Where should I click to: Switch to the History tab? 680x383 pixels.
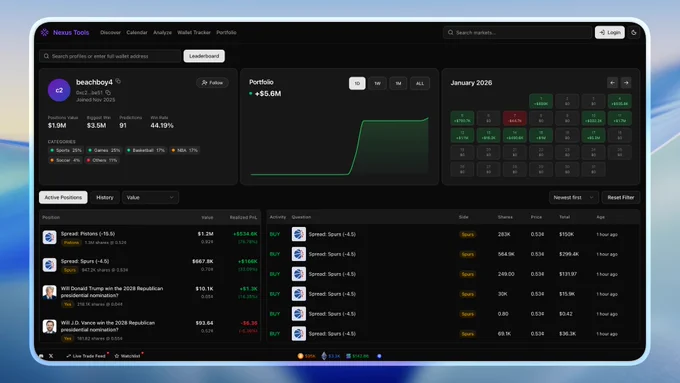105,197
